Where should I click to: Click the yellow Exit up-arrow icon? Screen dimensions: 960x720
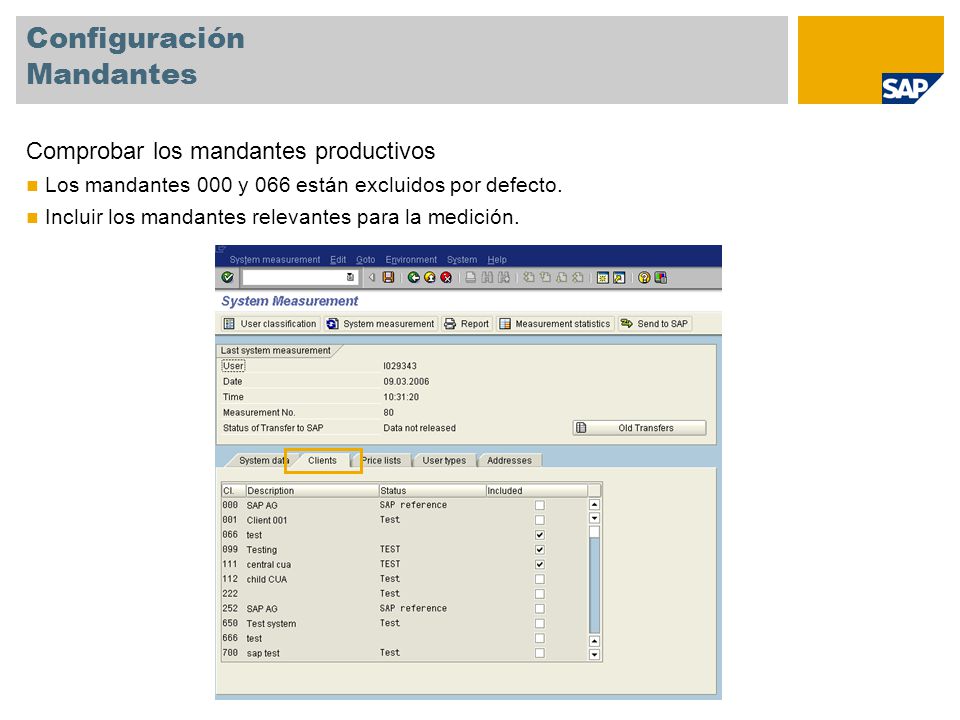[x=430, y=277]
